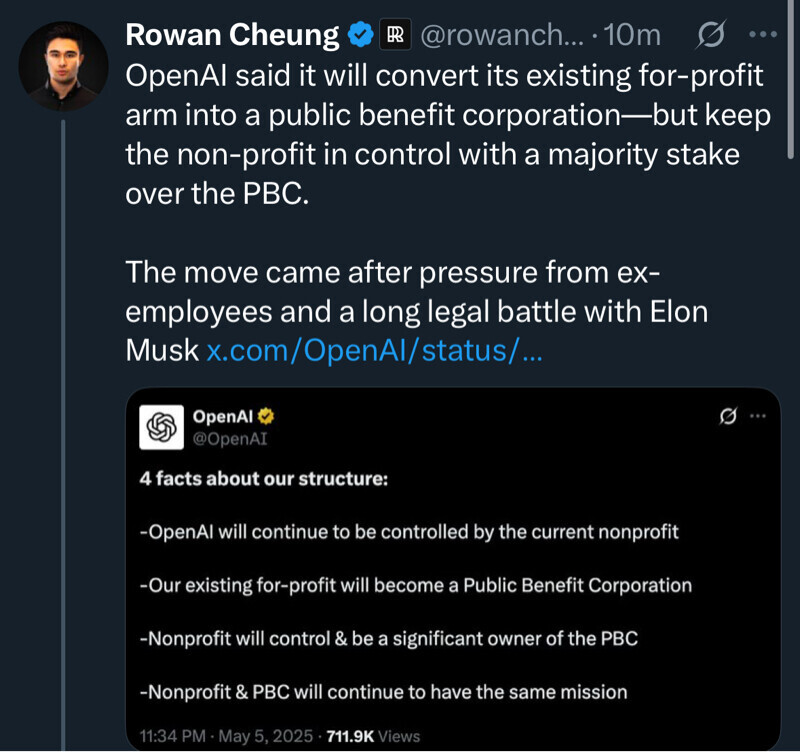Open the x.com/OpenAI/status link
Viewport: 800px width, 752px height.
coord(374,351)
